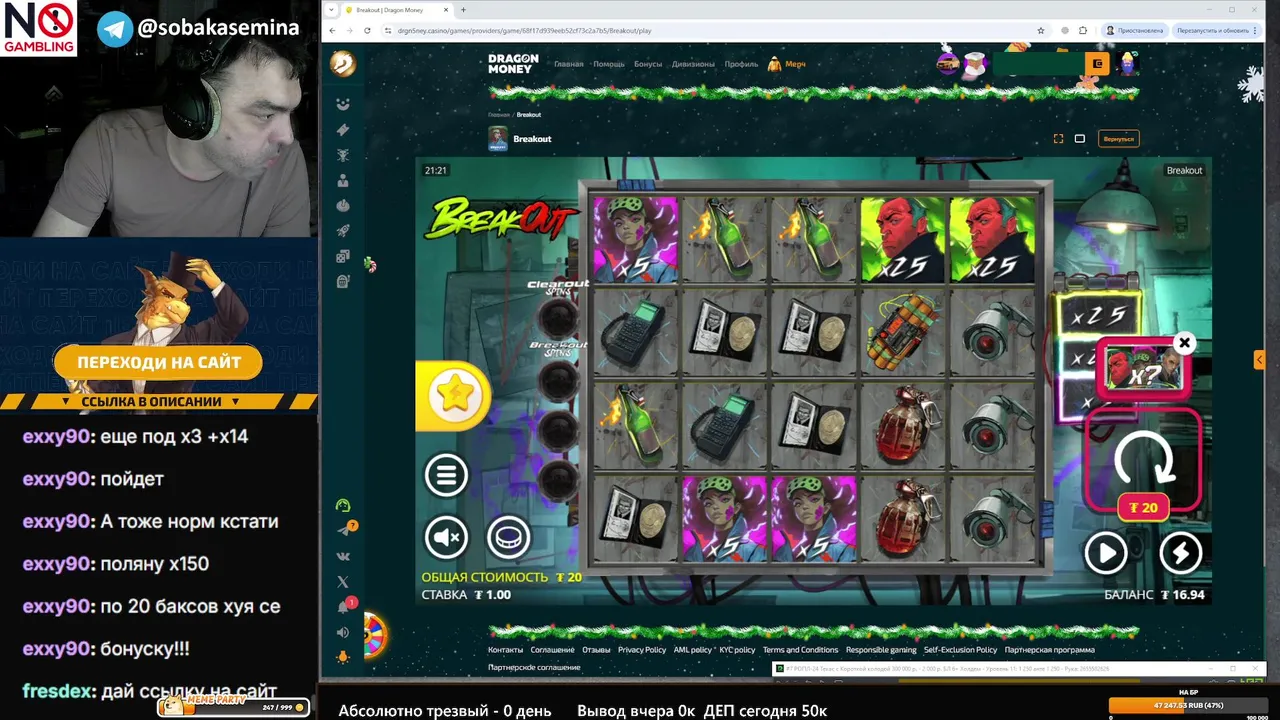Switch game to fullscreen mode
Viewport: 1280px width, 720px height.
1058,139
